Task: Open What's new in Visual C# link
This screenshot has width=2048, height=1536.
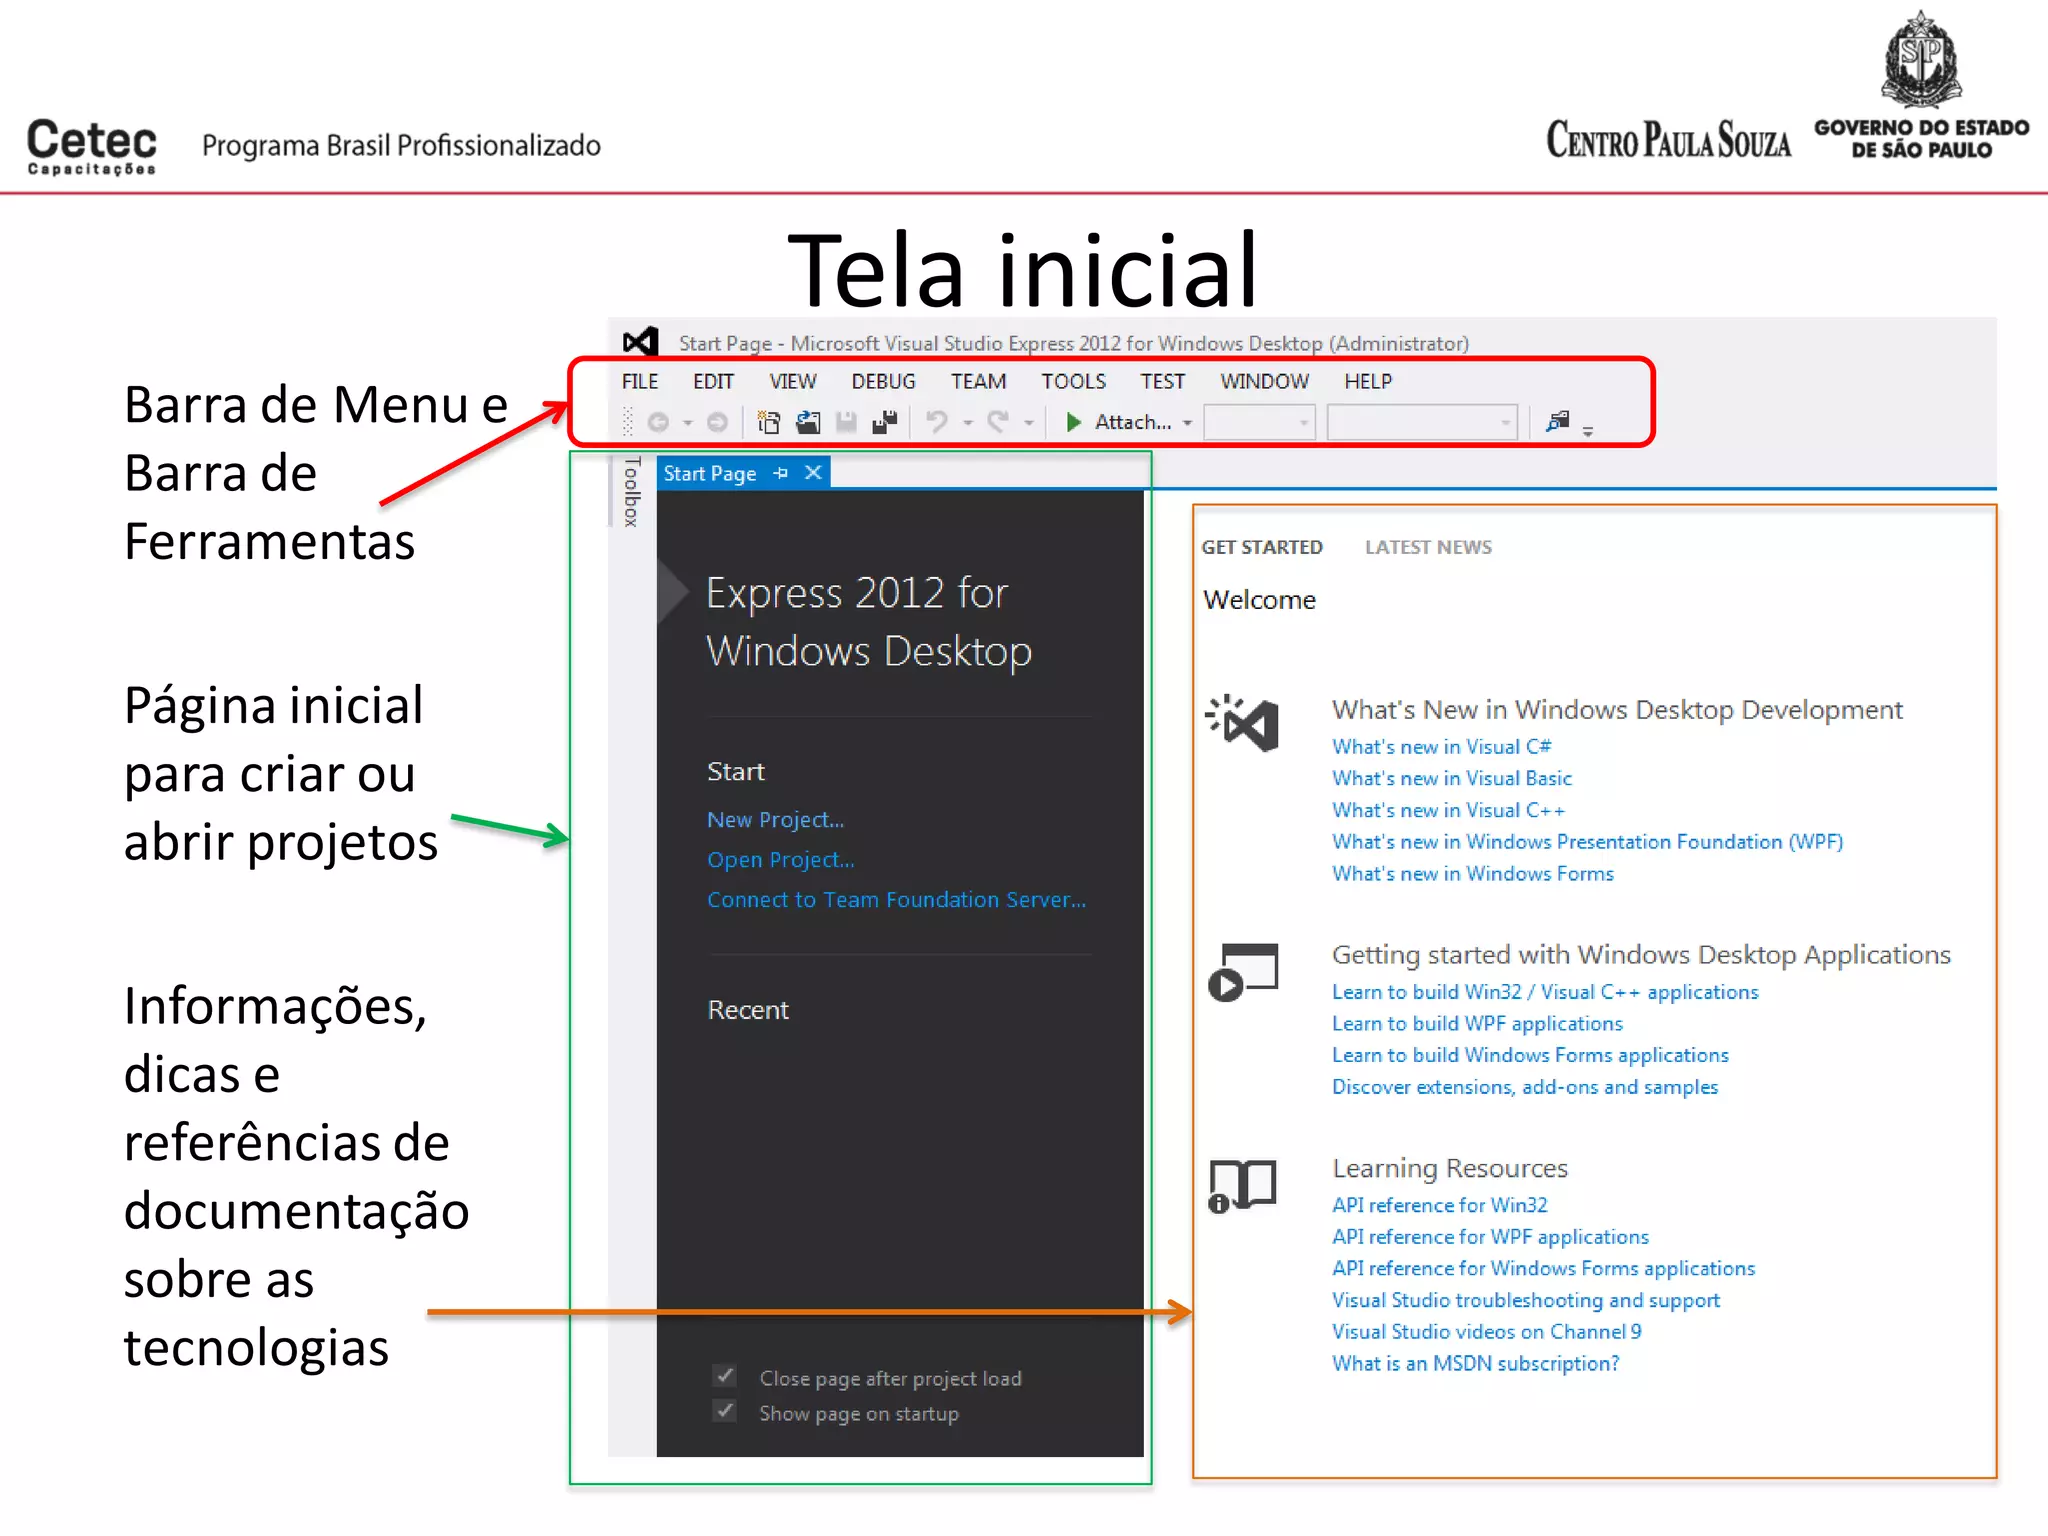Action: tap(1441, 747)
